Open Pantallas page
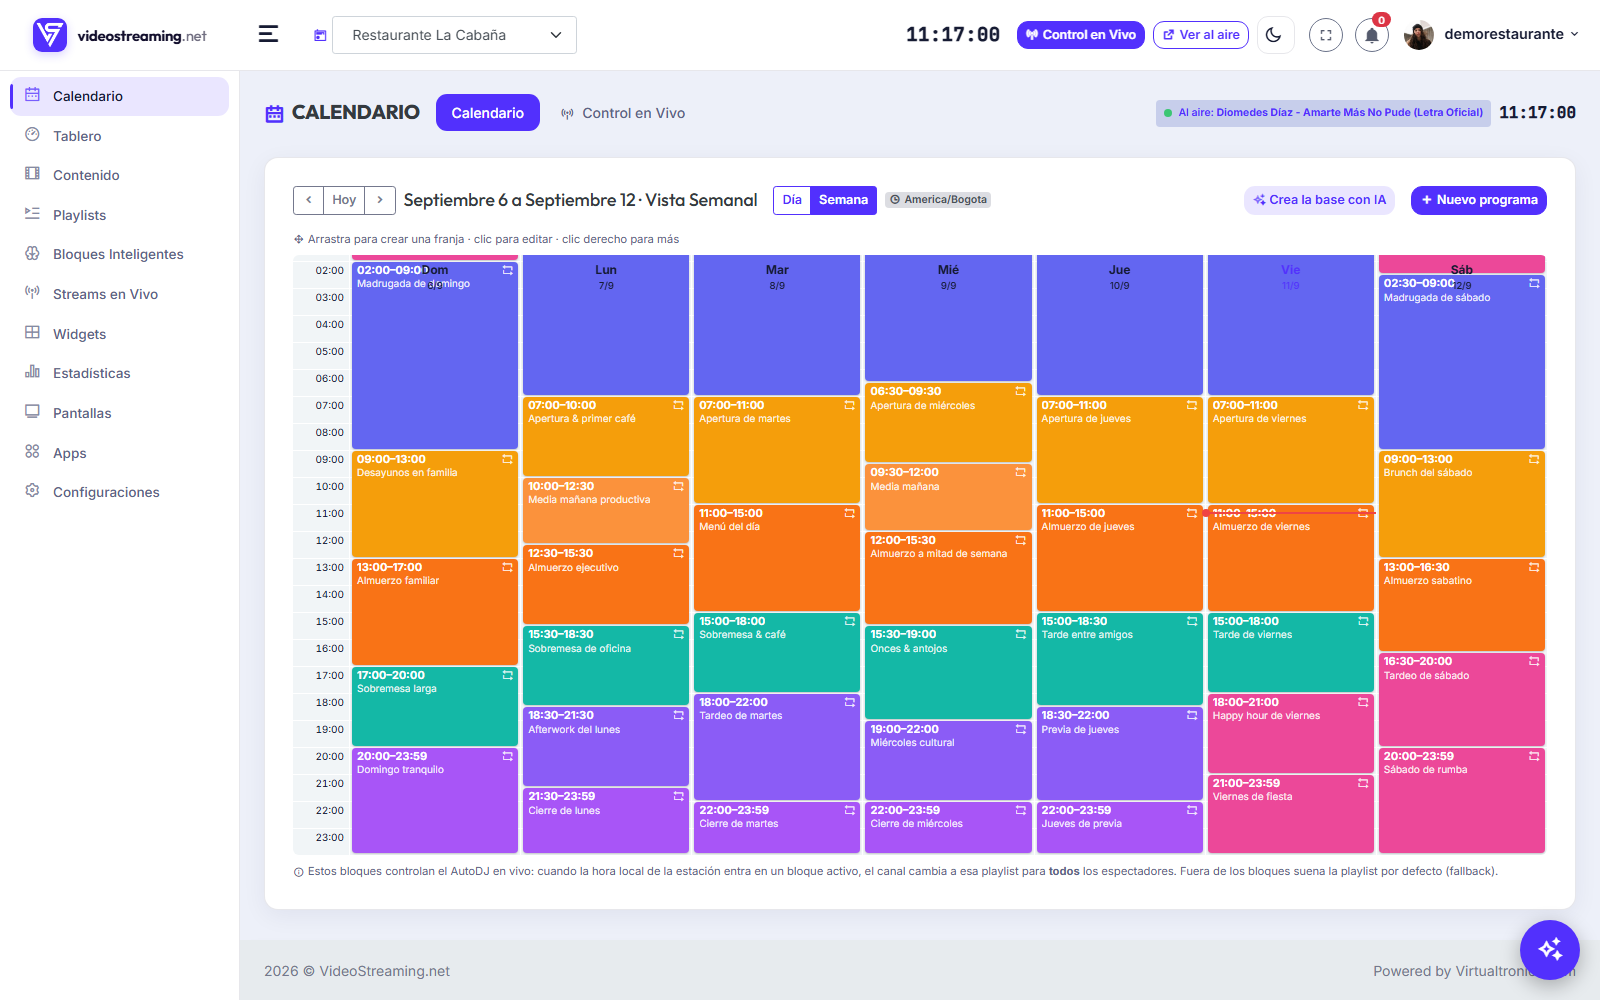Screen dimensions: 1600x1000 click(x=119, y=413)
